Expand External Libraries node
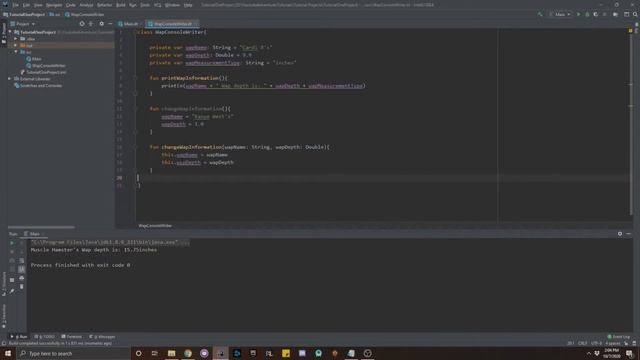This screenshot has width=640, height=360. click(10, 79)
